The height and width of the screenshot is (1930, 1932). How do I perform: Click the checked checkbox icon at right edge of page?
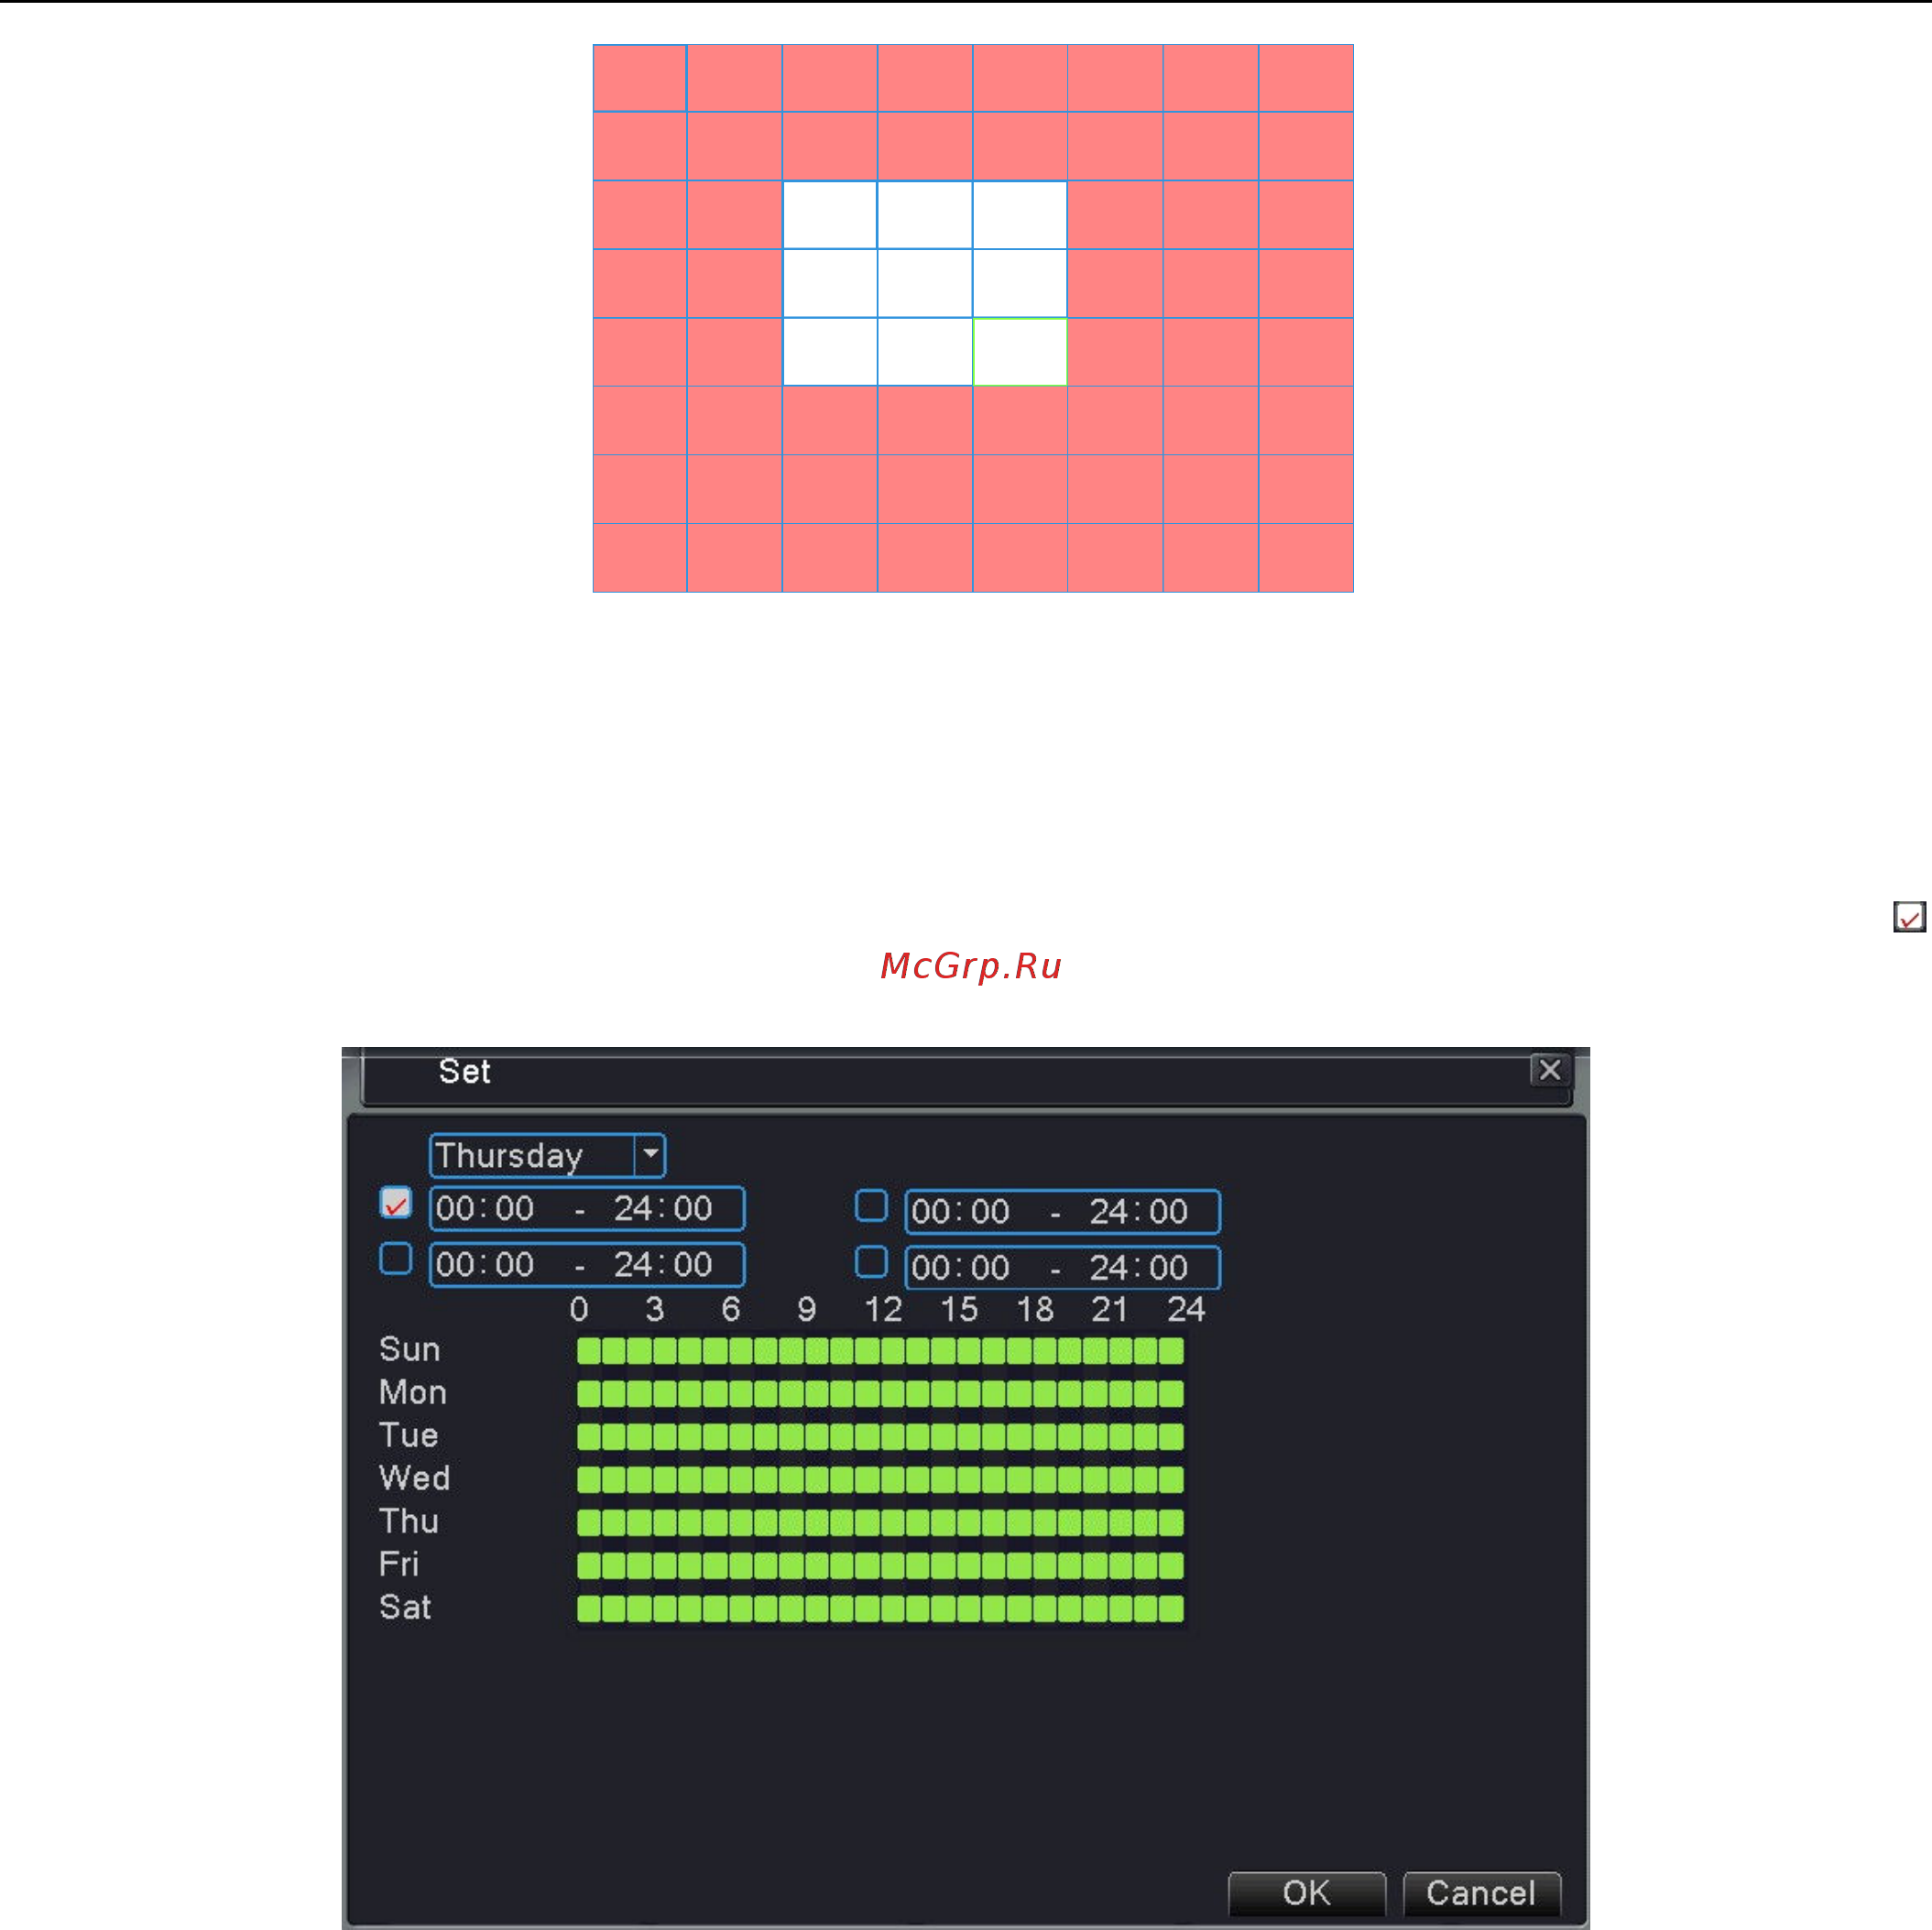click(x=1909, y=916)
